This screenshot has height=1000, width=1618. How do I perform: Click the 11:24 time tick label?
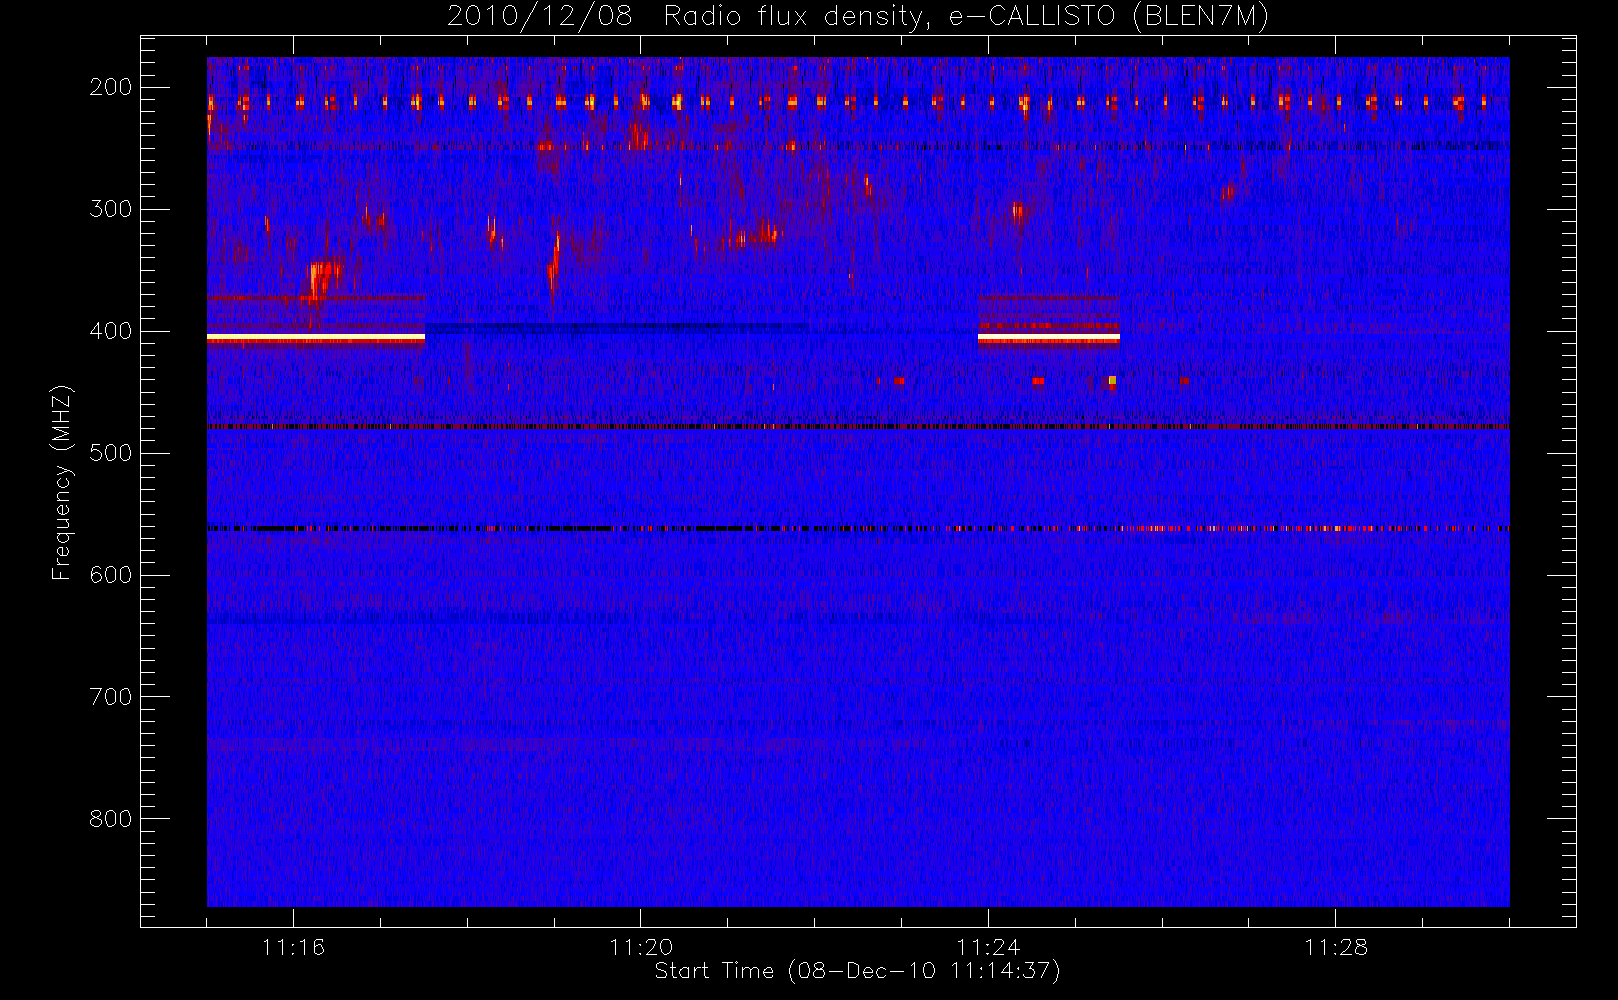click(988, 947)
